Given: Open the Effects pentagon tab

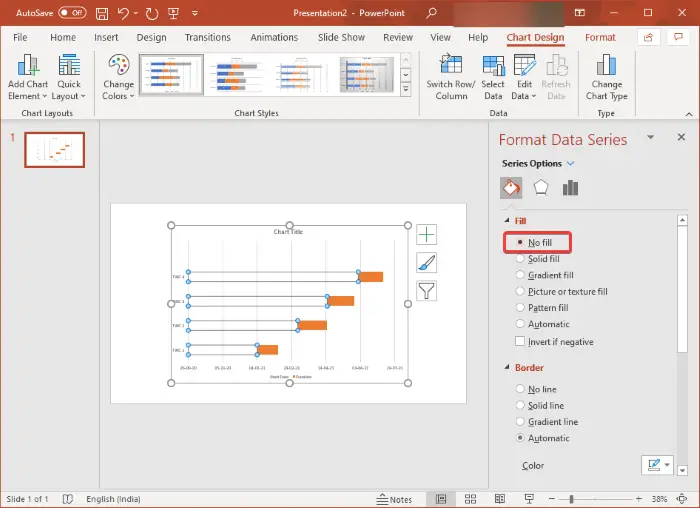Looking at the screenshot, I should pyautogui.click(x=541, y=187).
